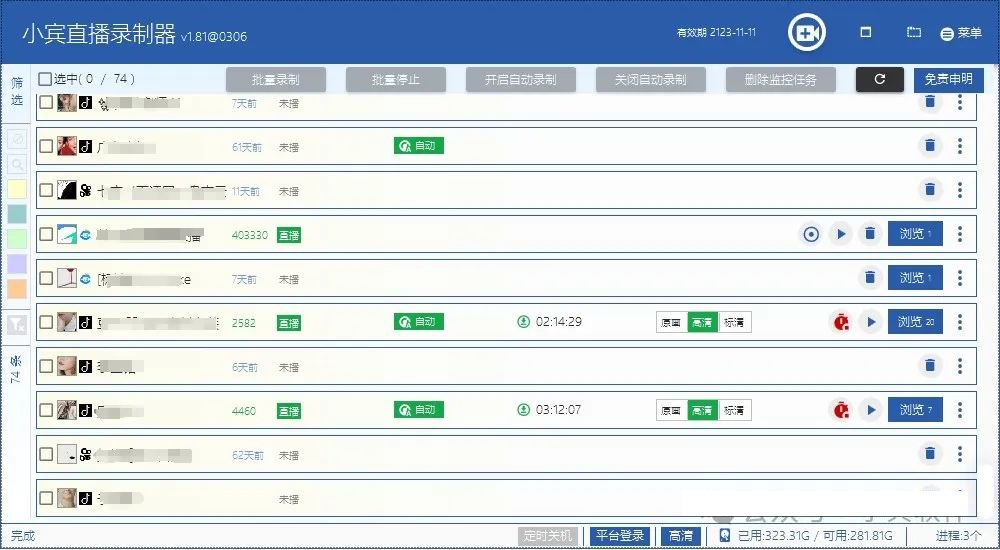
Task: Click the search magnifier icon in sidebar
Action: (17, 164)
